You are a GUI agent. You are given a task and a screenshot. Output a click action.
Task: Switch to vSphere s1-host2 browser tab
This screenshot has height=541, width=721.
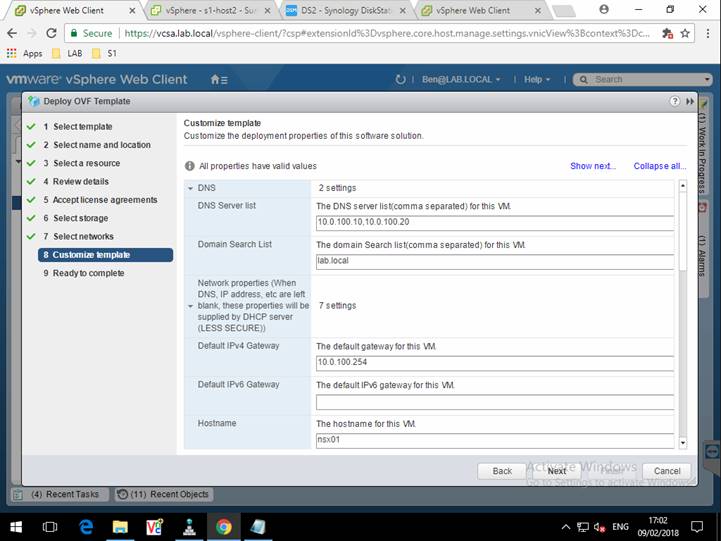[x=211, y=10]
